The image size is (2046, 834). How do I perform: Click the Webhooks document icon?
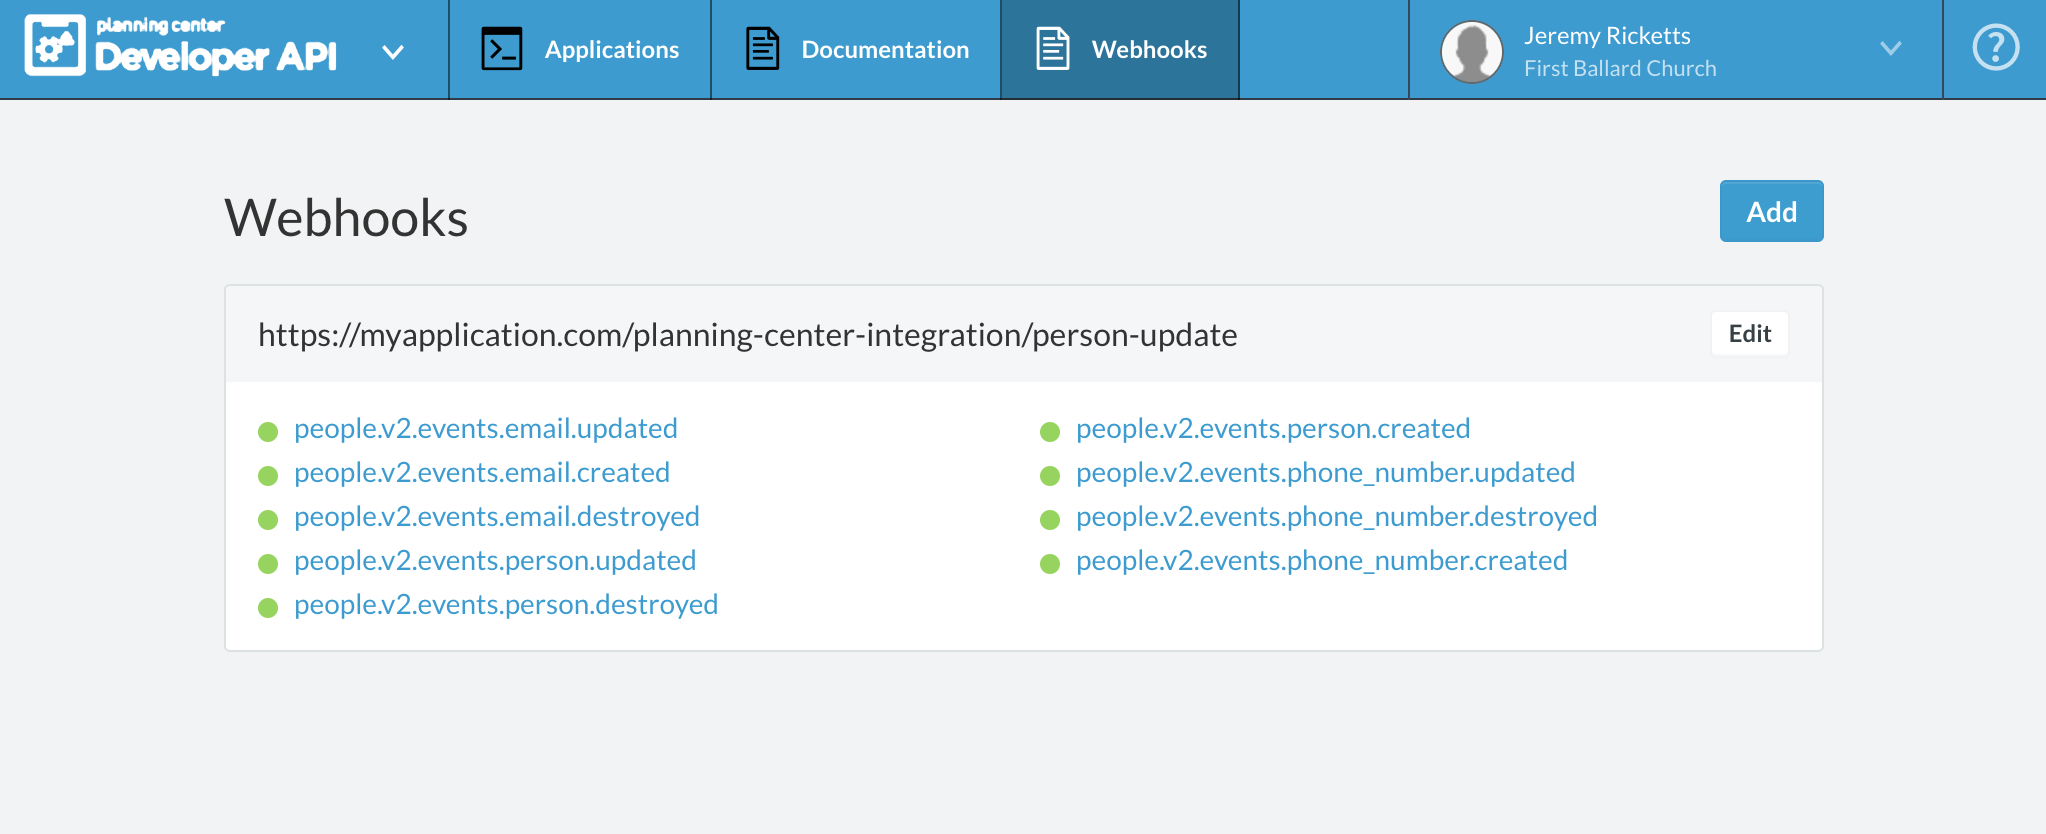1052,49
